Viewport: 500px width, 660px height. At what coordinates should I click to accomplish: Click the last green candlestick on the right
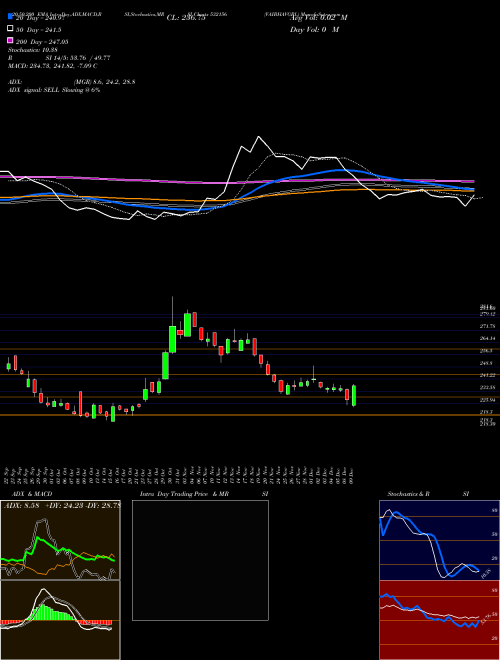tap(354, 396)
